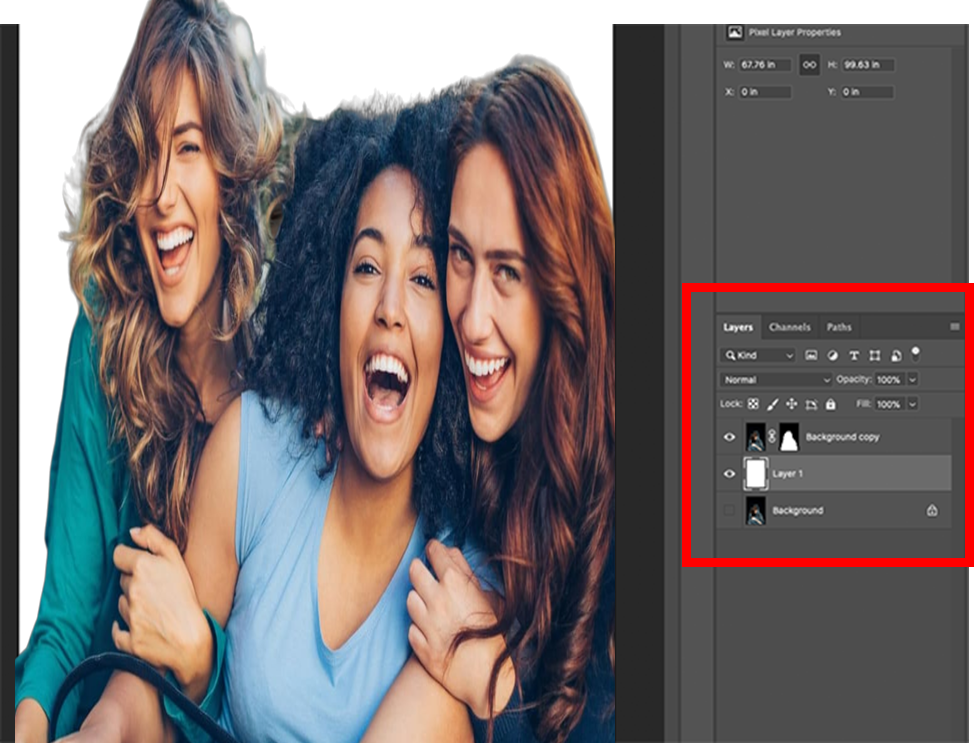Lock all layer attributes
Screen dimensions: 974x743
tap(831, 404)
